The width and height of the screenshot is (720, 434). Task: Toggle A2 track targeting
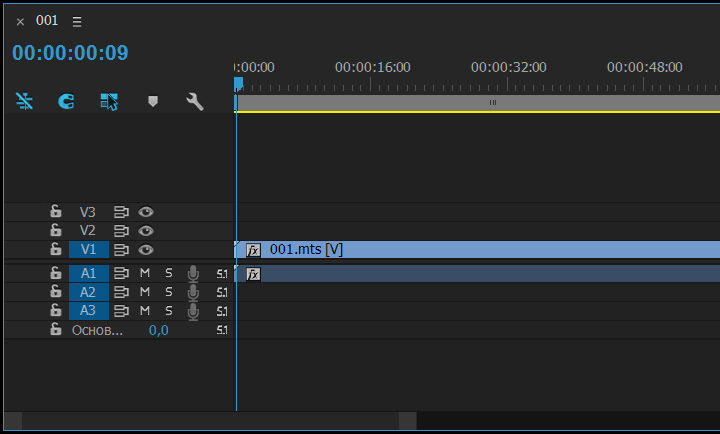click(x=89, y=292)
